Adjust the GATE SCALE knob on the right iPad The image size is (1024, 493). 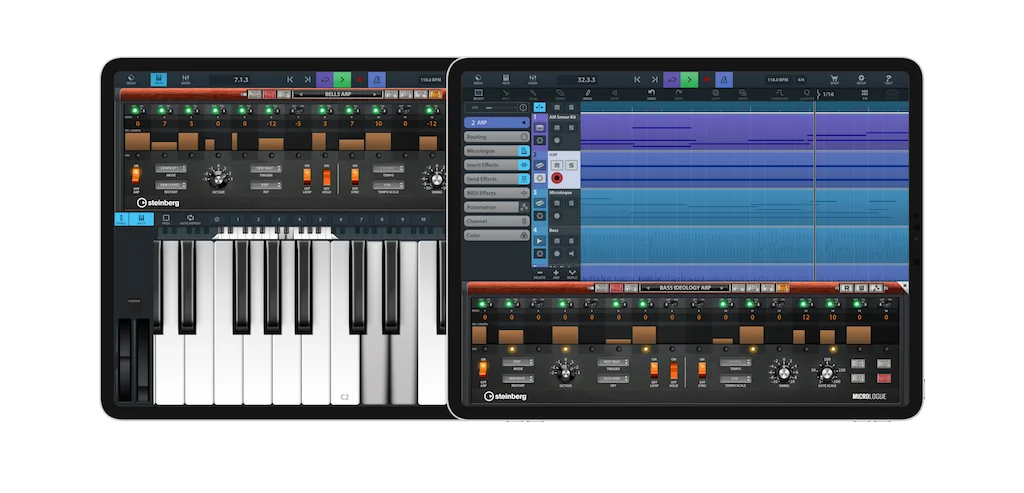[x=827, y=373]
